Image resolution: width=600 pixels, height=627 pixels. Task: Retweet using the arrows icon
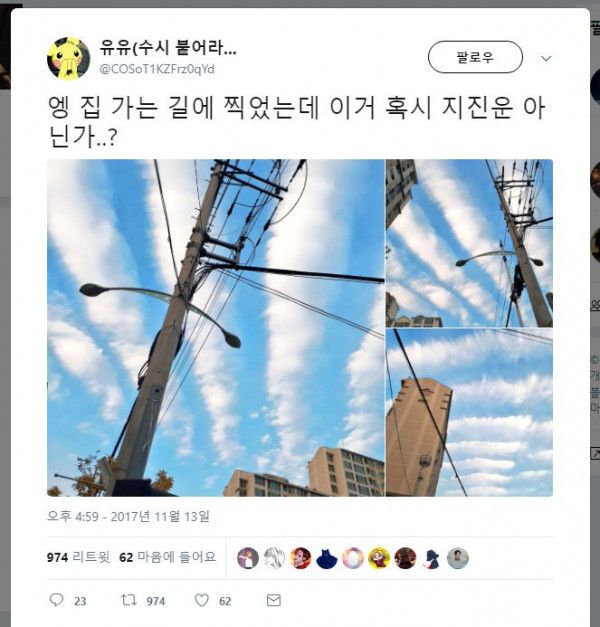(x=129, y=600)
